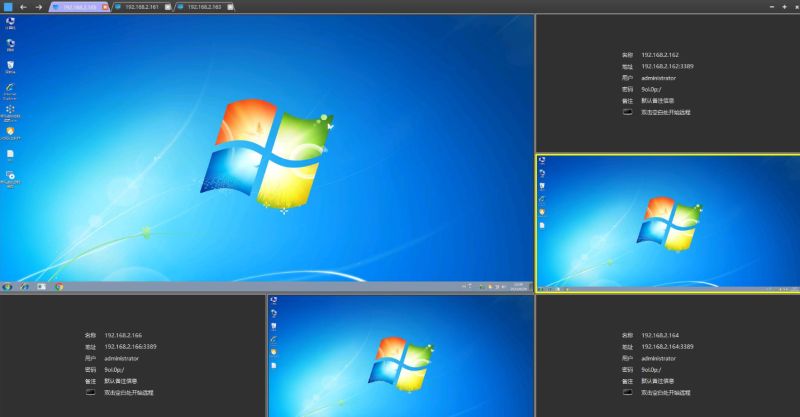The width and height of the screenshot is (800, 417).
Task: Click the clock in main remote taskbar
Action: [519, 286]
